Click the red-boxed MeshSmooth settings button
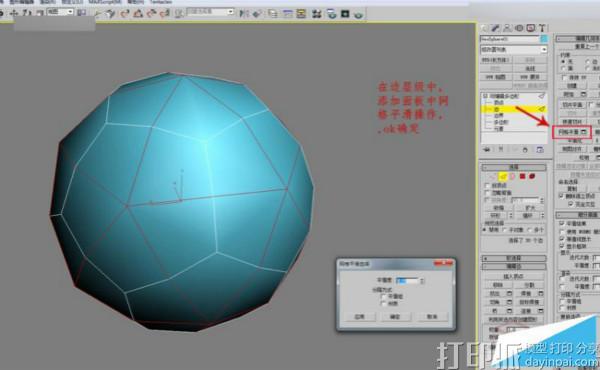 pyautogui.click(x=572, y=132)
